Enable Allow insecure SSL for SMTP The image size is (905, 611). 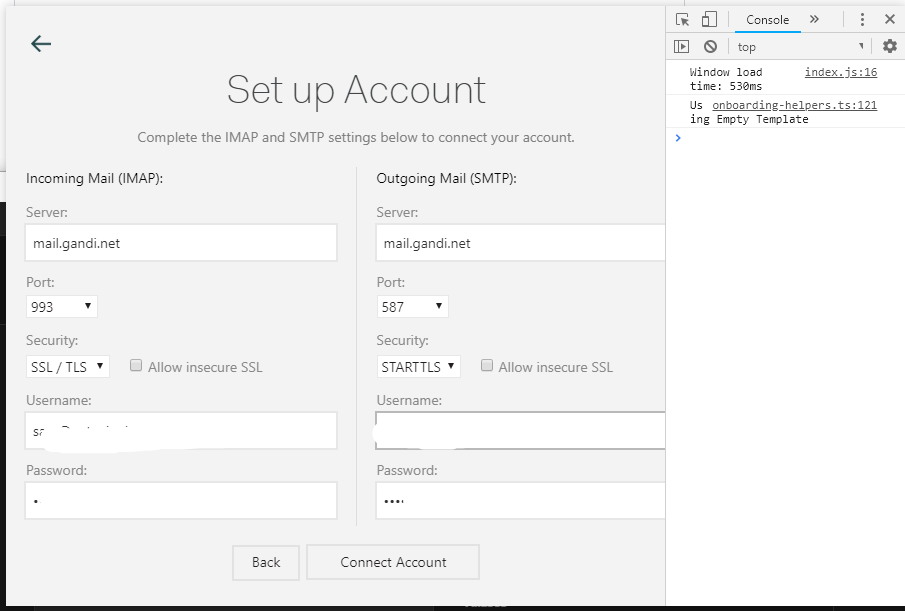(x=487, y=365)
